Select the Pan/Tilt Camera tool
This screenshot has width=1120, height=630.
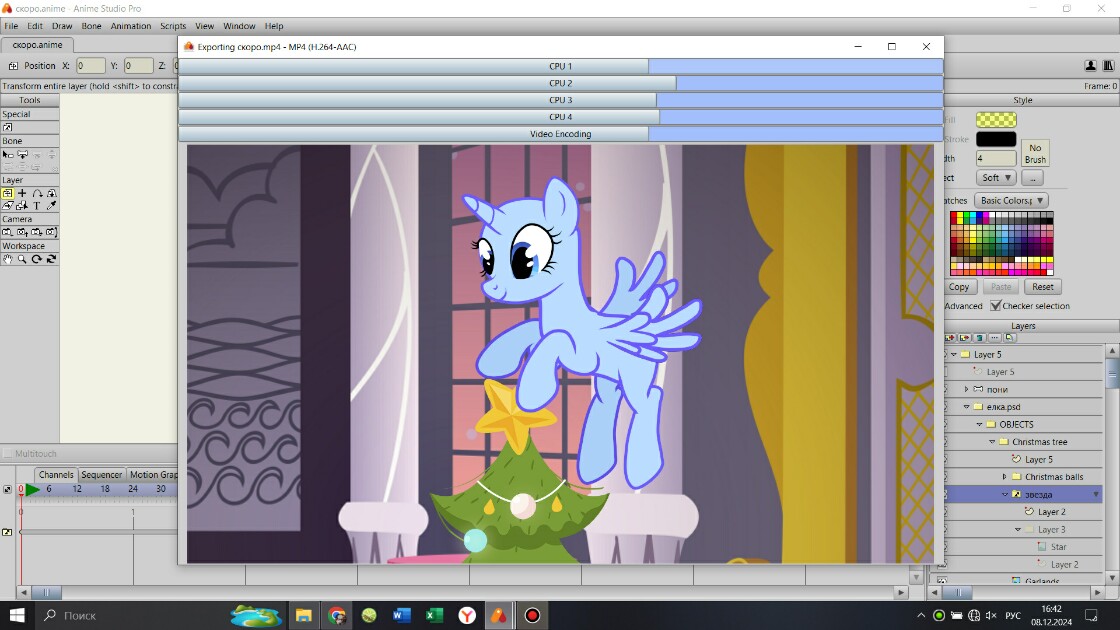point(51,232)
